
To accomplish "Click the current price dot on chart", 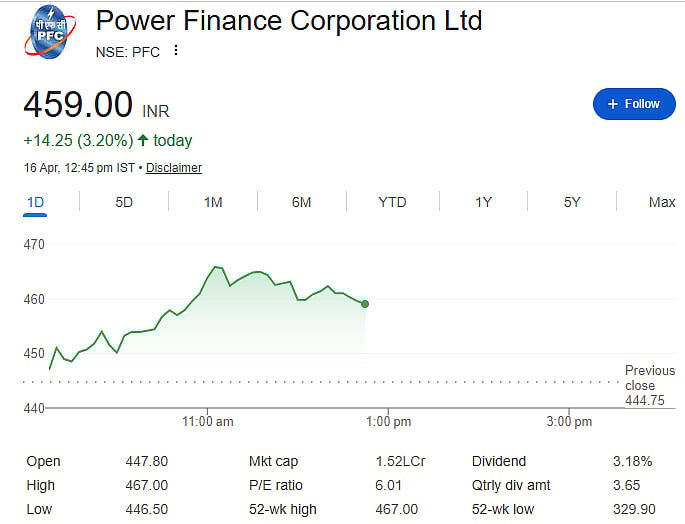I will point(365,304).
